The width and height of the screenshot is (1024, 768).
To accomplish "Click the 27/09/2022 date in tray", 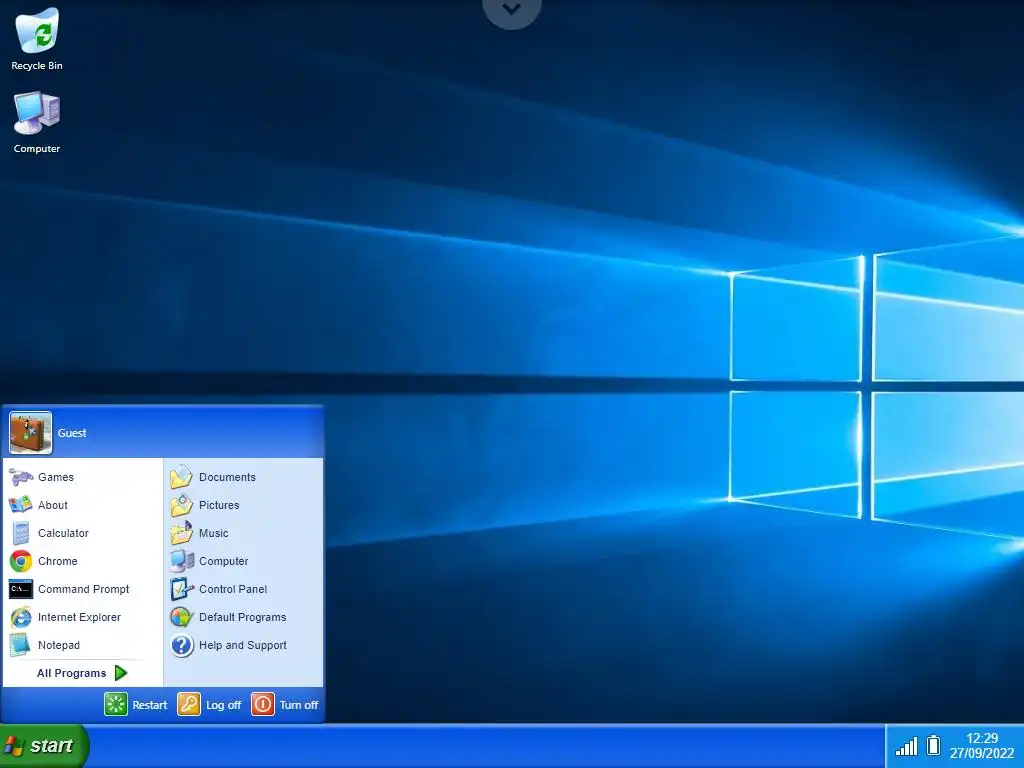I will (x=982, y=754).
